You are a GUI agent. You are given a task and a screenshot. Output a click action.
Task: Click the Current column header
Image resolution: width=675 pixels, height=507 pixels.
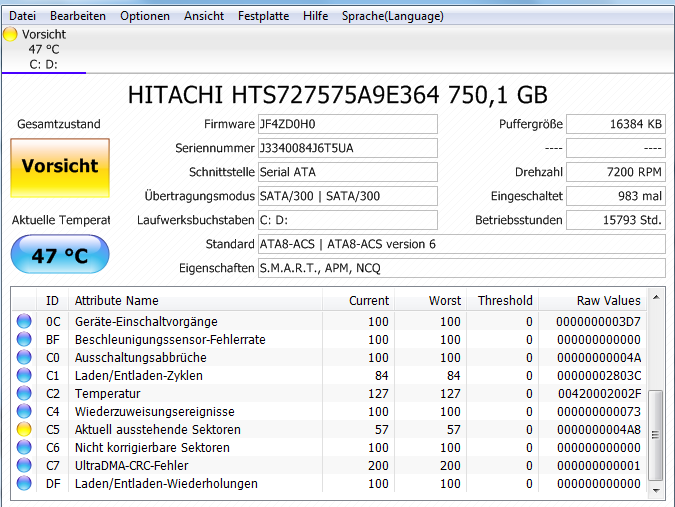[x=358, y=300]
